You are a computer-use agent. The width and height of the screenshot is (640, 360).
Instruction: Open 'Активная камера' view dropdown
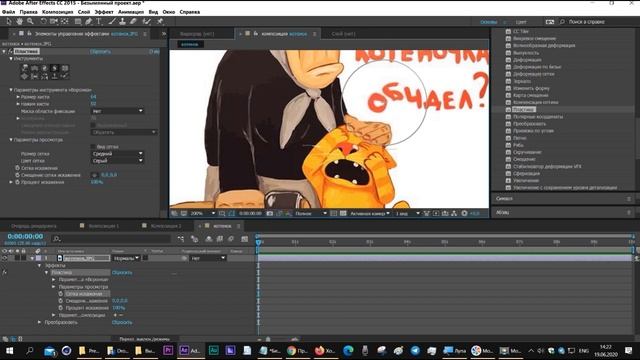(370, 213)
